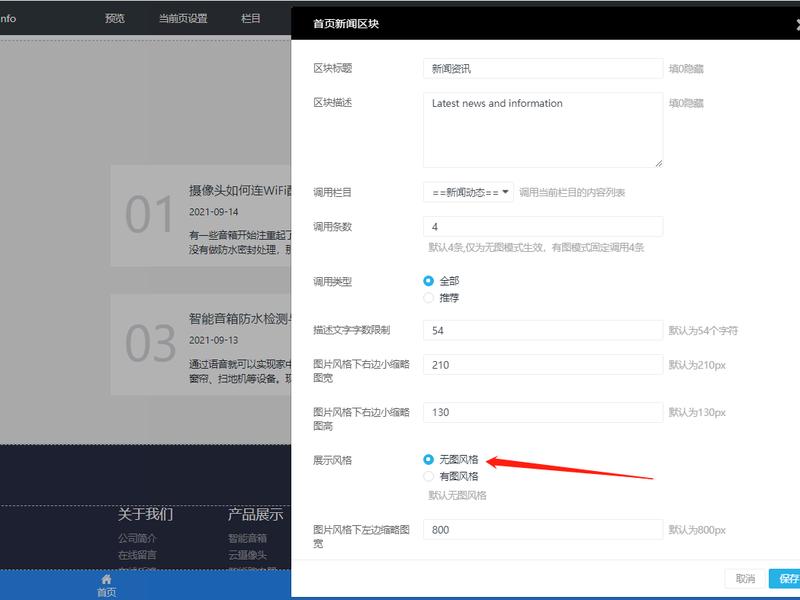Screen dimensions: 800x600
Task: Select the 推荐 radio option
Action: pyautogui.click(x=429, y=298)
